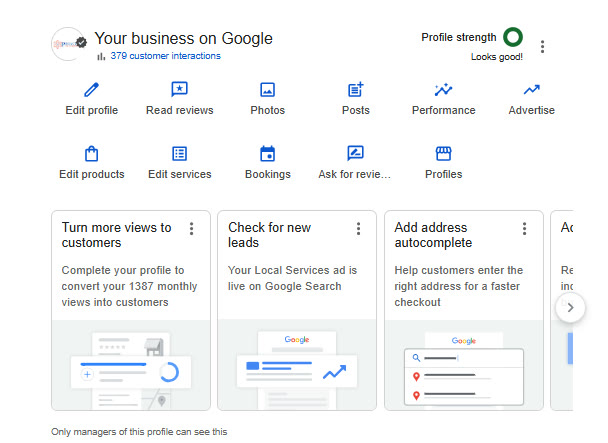Image resolution: width=608 pixels, height=443 pixels.
Task: Open the Posts icon
Action: [x=356, y=89]
